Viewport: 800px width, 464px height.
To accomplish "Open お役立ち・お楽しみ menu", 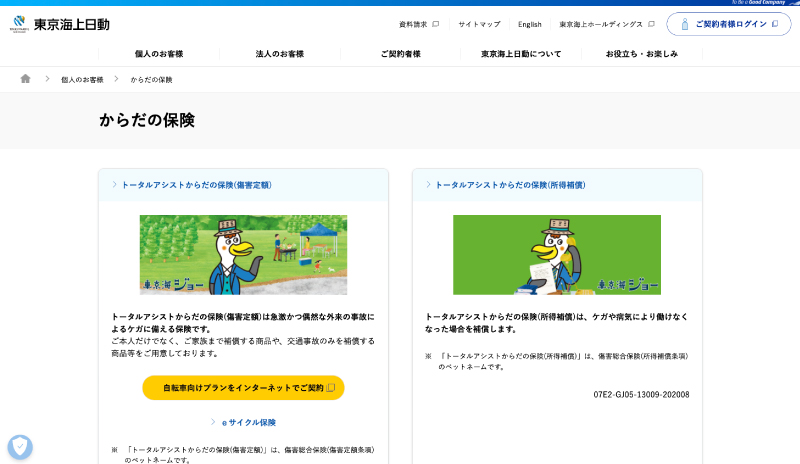I will (x=642, y=54).
